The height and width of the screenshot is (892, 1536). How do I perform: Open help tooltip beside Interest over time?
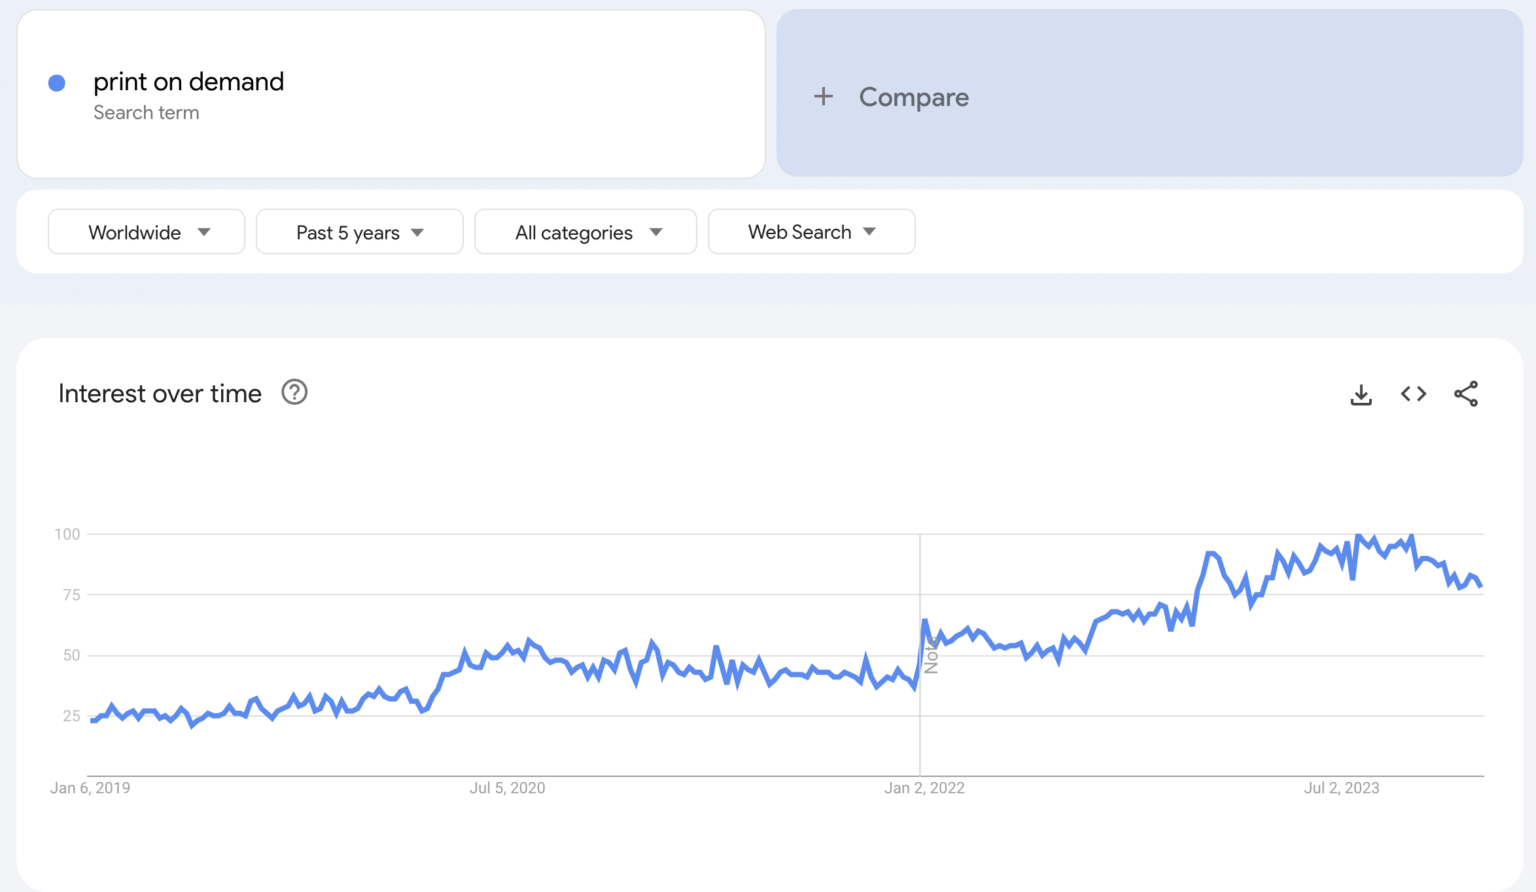point(294,392)
